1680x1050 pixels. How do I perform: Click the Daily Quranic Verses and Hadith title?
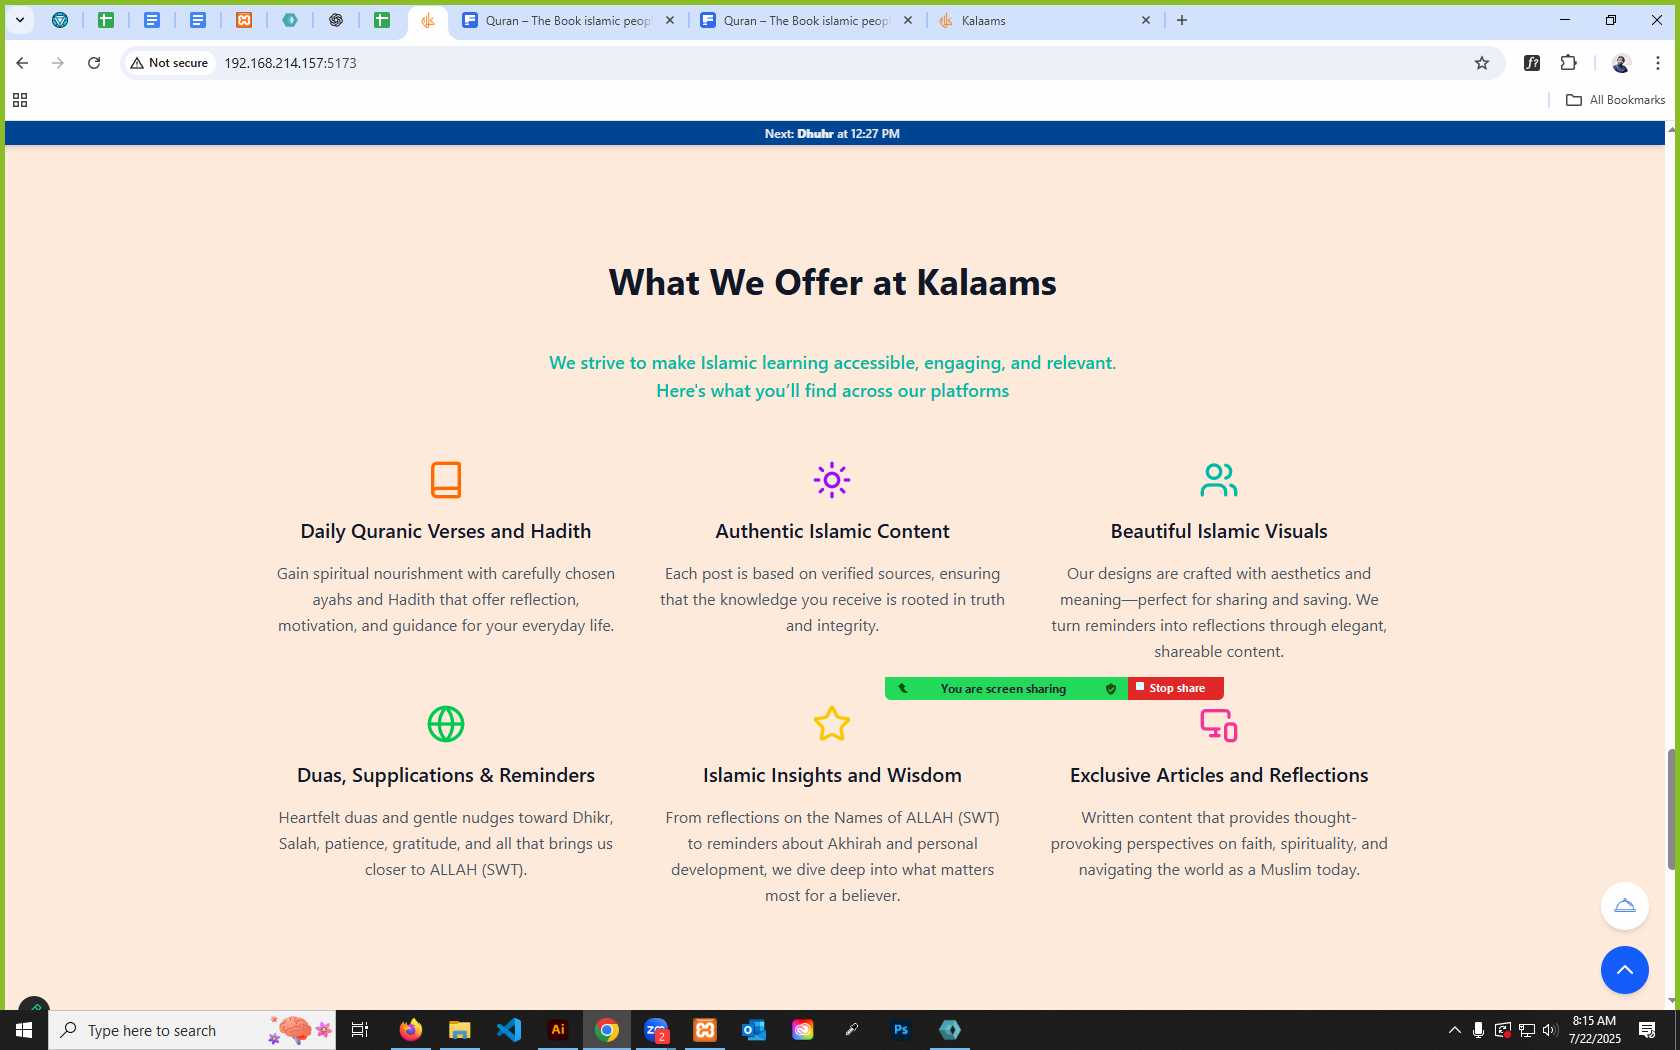[x=446, y=531]
